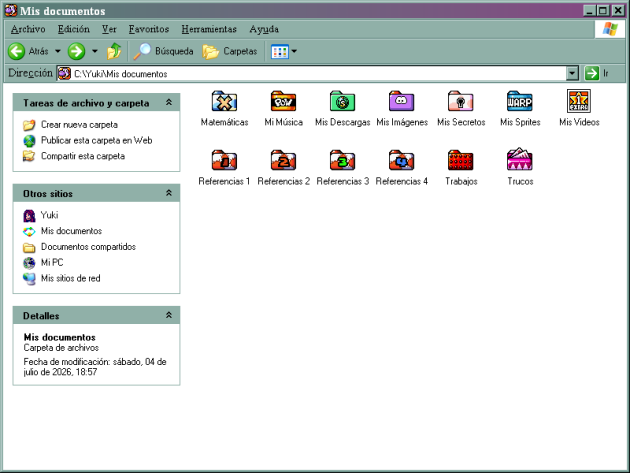The image size is (630, 473).
Task: Click the Búsqueda magnifier button
Action: (164, 51)
